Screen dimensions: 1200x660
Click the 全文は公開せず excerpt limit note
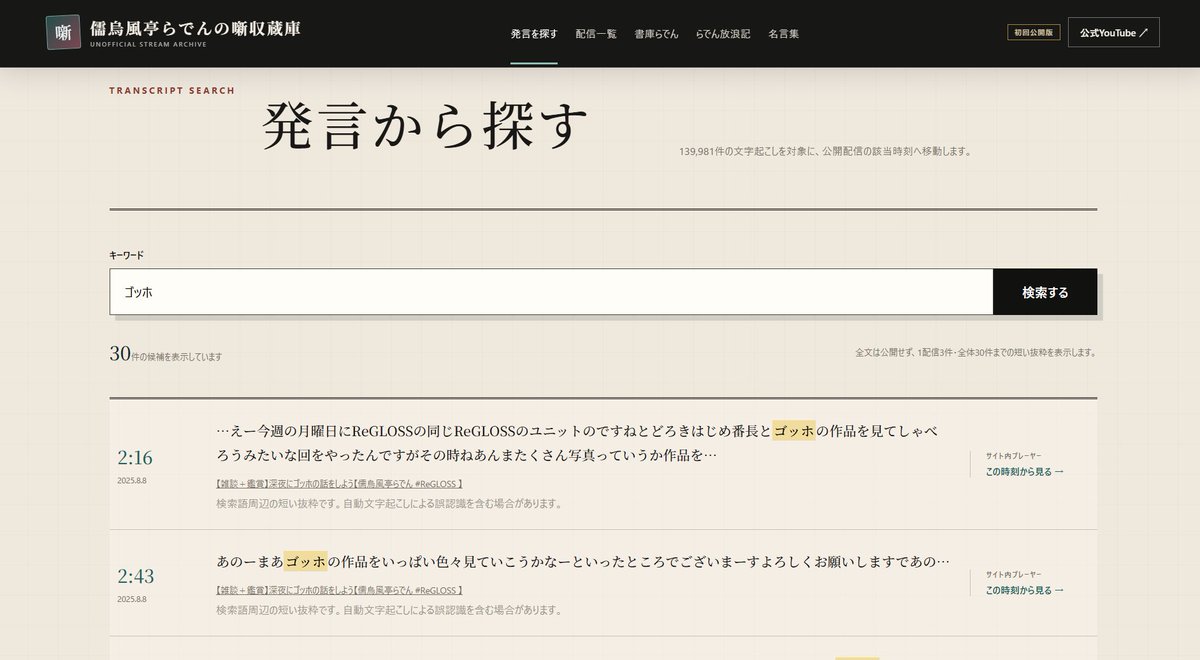(976, 353)
